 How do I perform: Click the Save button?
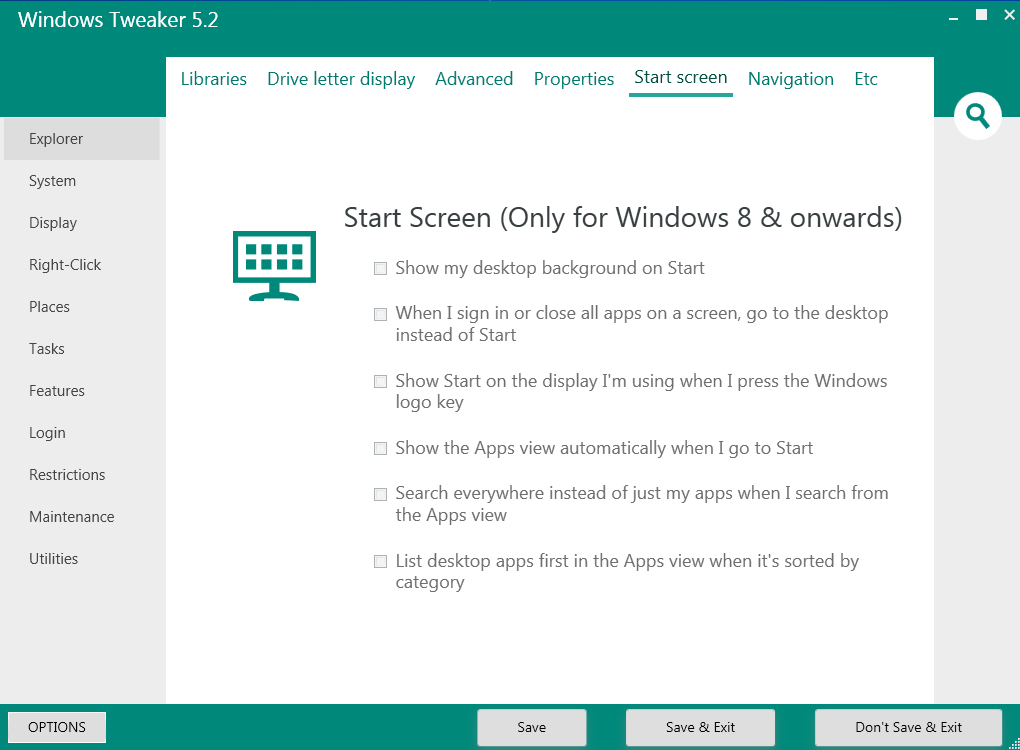pyautogui.click(x=531, y=727)
